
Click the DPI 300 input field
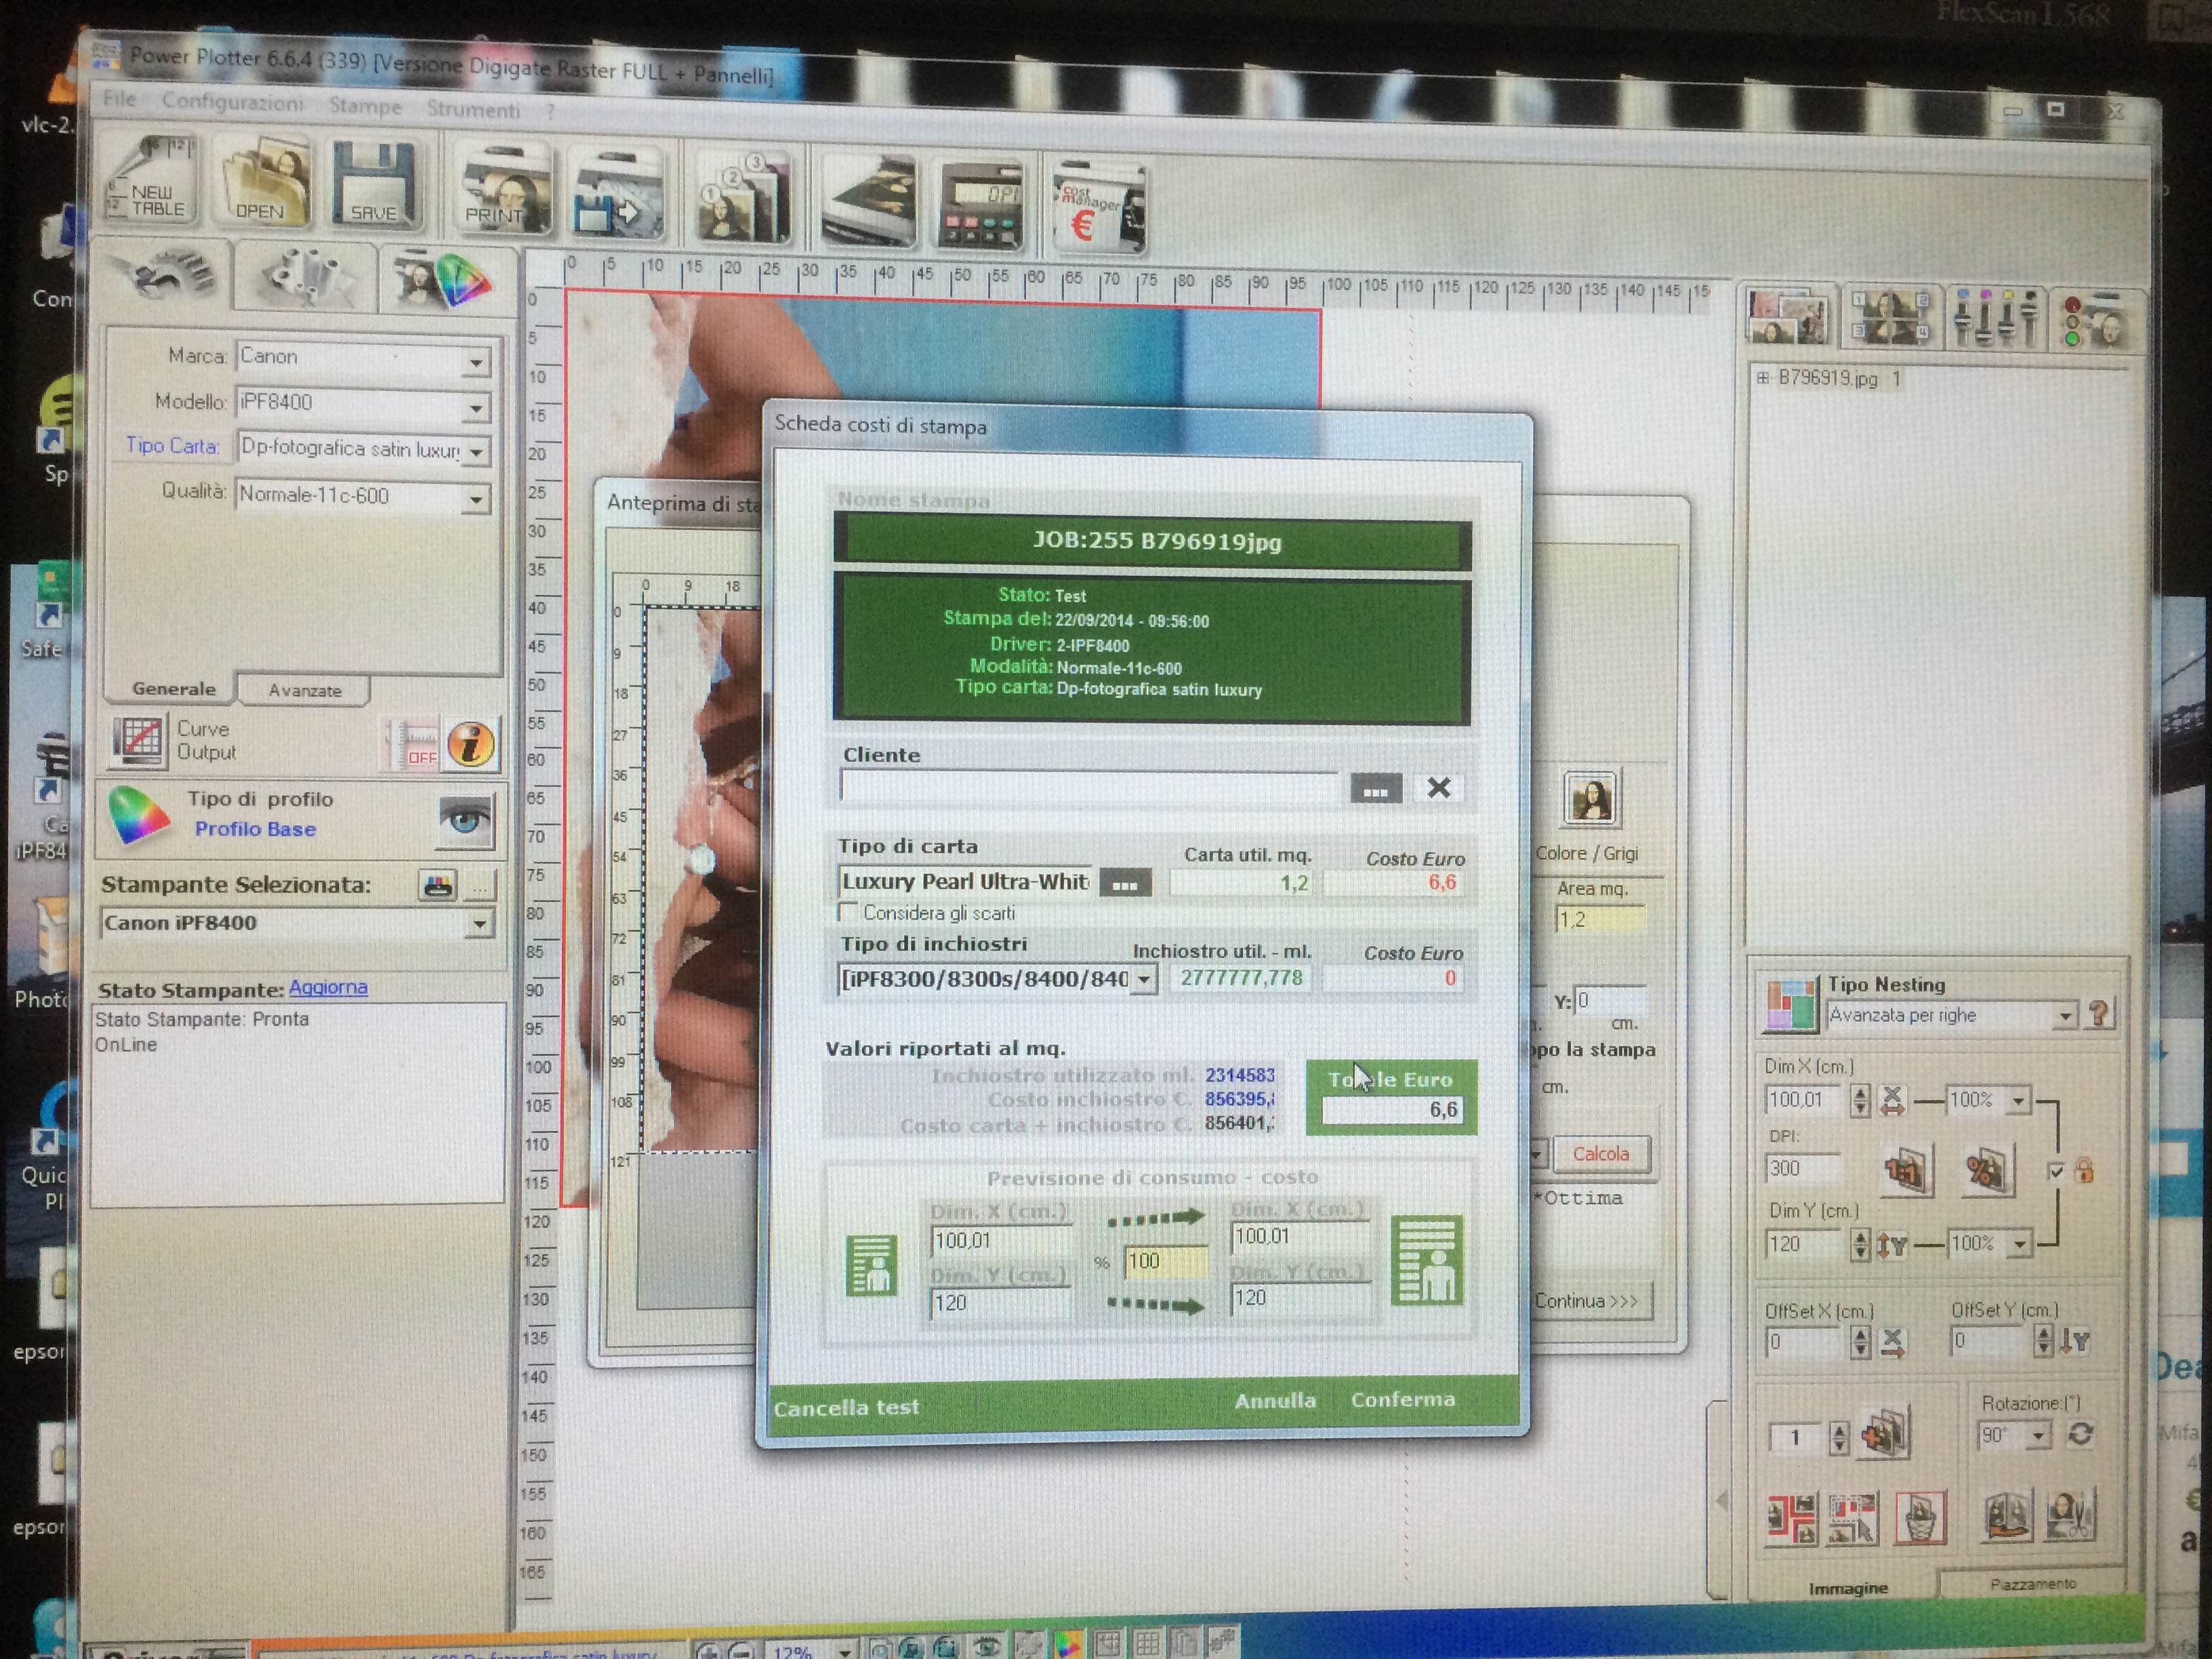tap(1802, 1168)
